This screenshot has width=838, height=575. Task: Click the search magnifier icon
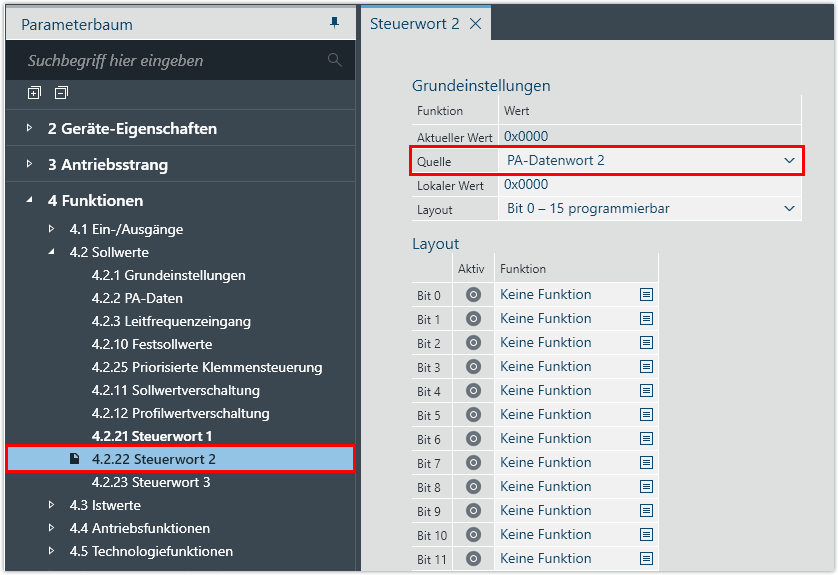pos(335,60)
